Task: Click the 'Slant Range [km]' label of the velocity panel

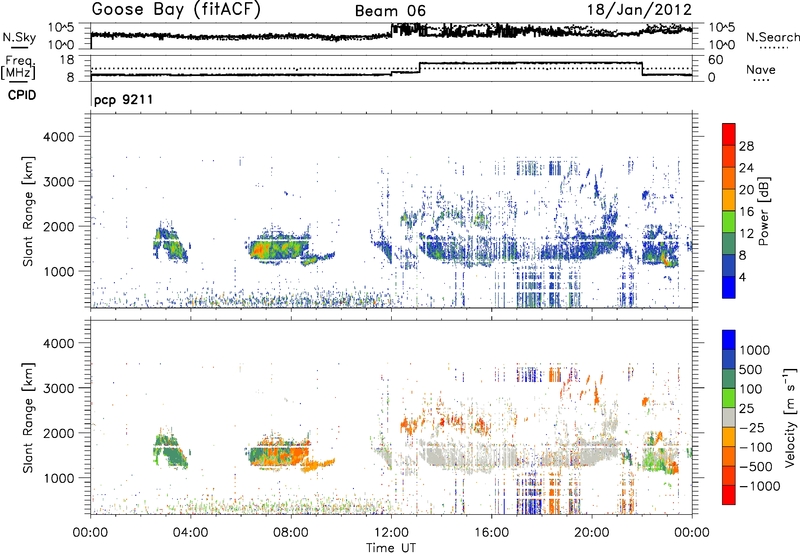Action: [x=28, y=417]
